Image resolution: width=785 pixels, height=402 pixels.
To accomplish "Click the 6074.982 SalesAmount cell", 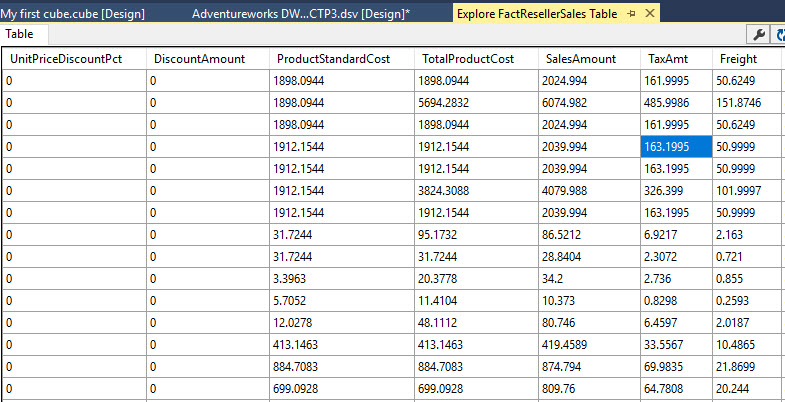I will pyautogui.click(x=590, y=102).
